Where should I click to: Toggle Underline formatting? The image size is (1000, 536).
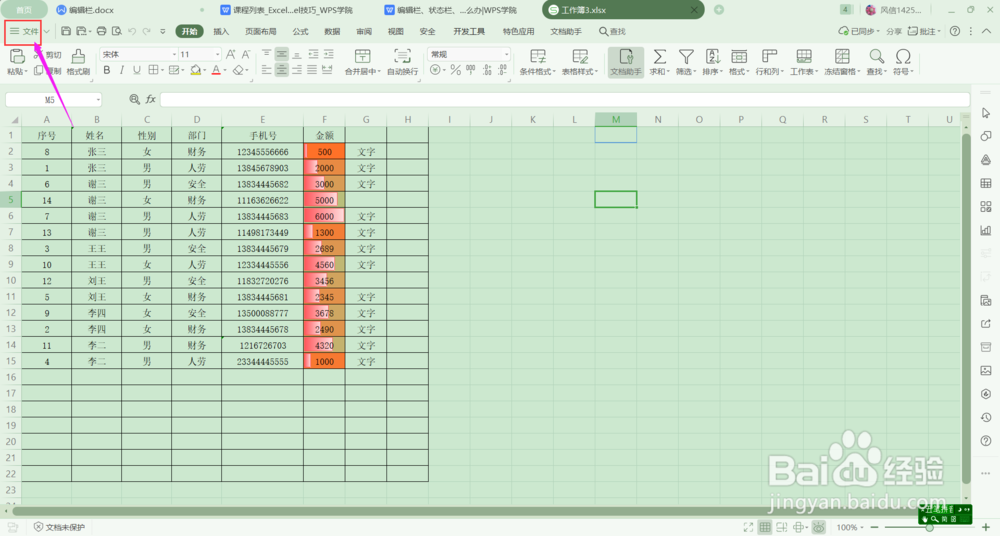click(136, 70)
